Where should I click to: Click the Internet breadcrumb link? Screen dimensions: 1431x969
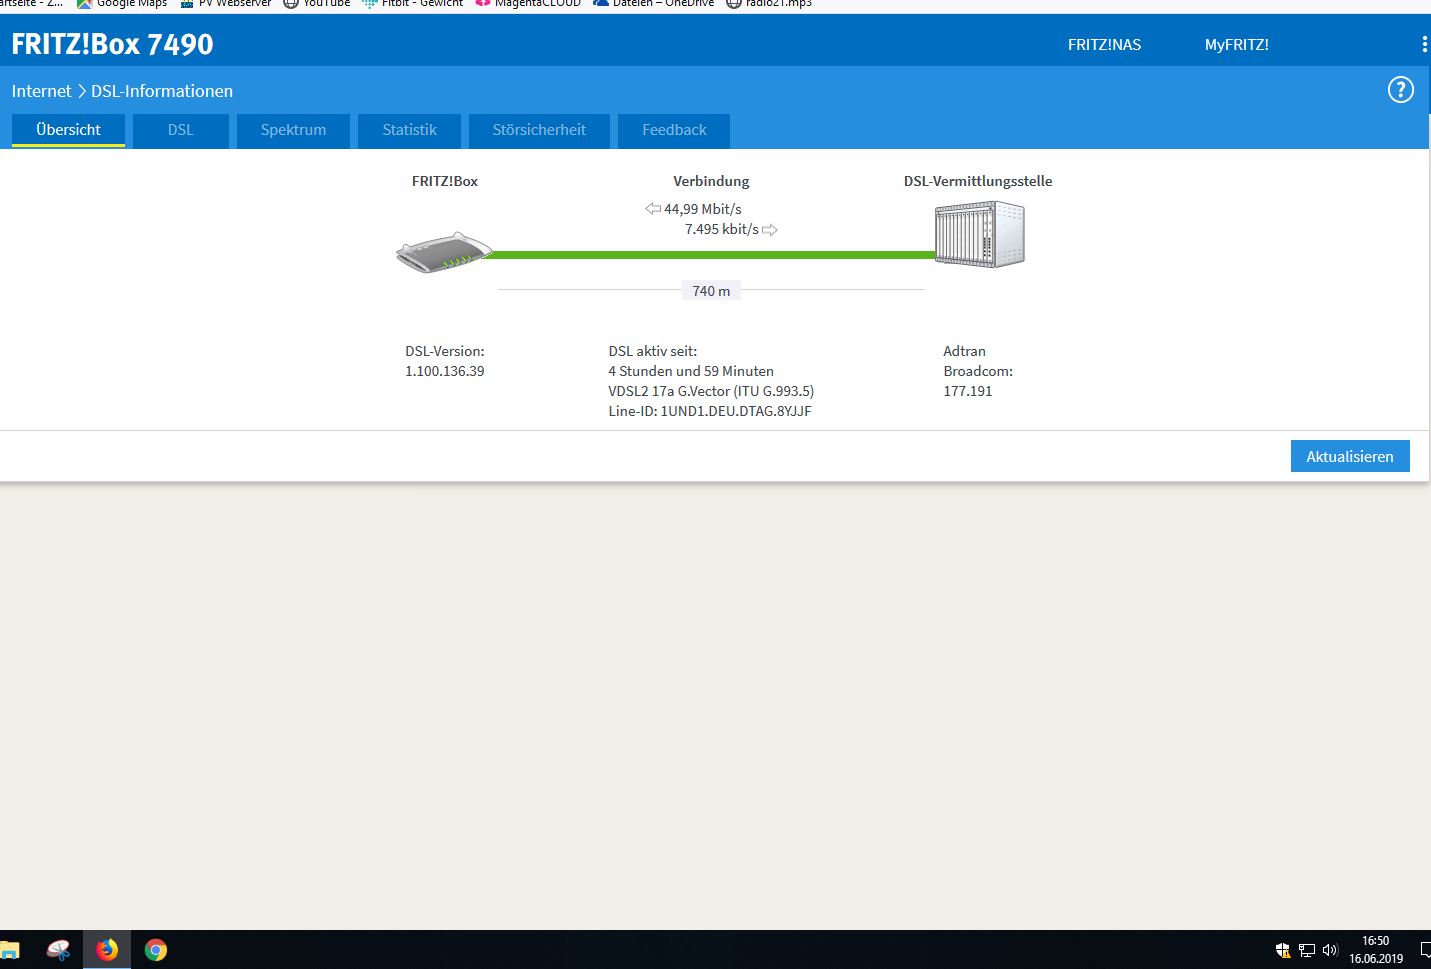click(x=41, y=91)
